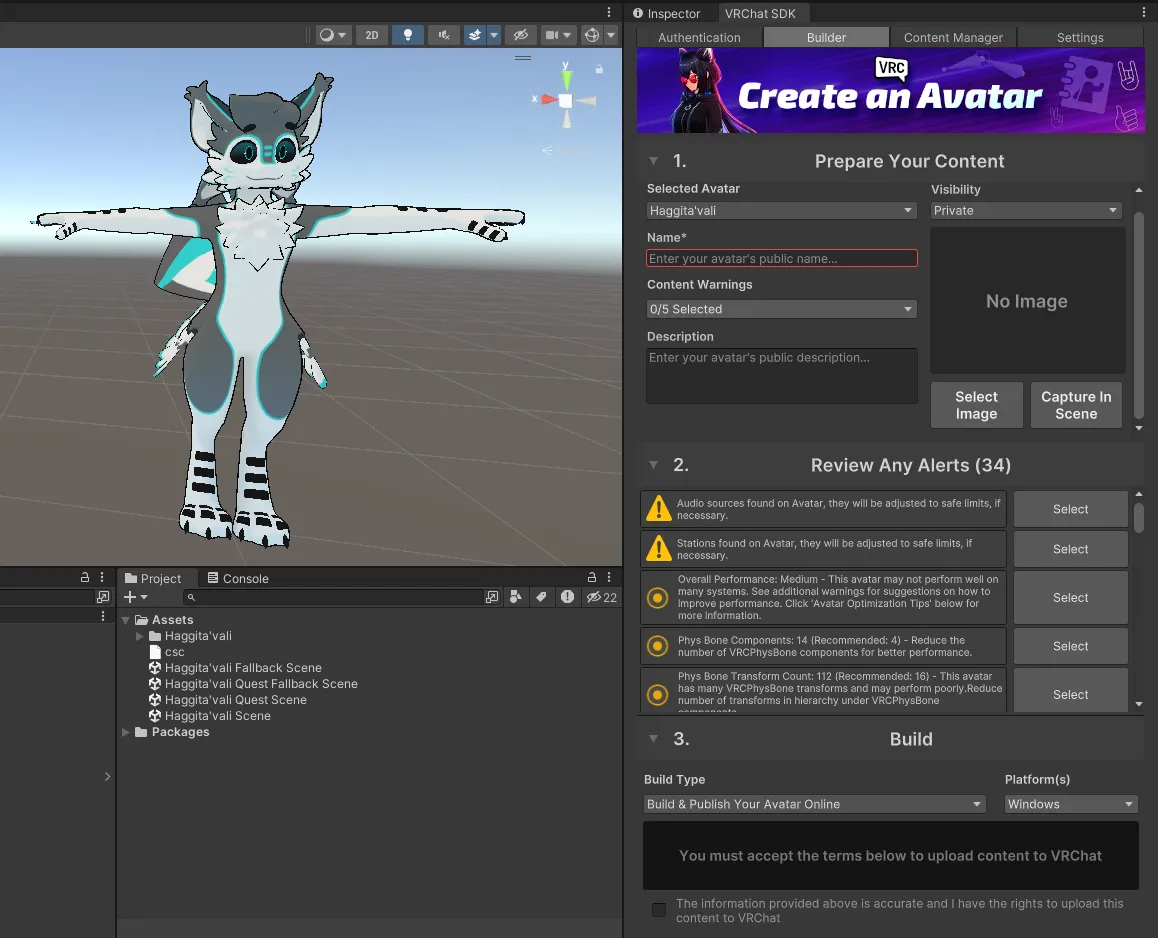Switch to the Project tab
The height and width of the screenshot is (938, 1158).
153,578
